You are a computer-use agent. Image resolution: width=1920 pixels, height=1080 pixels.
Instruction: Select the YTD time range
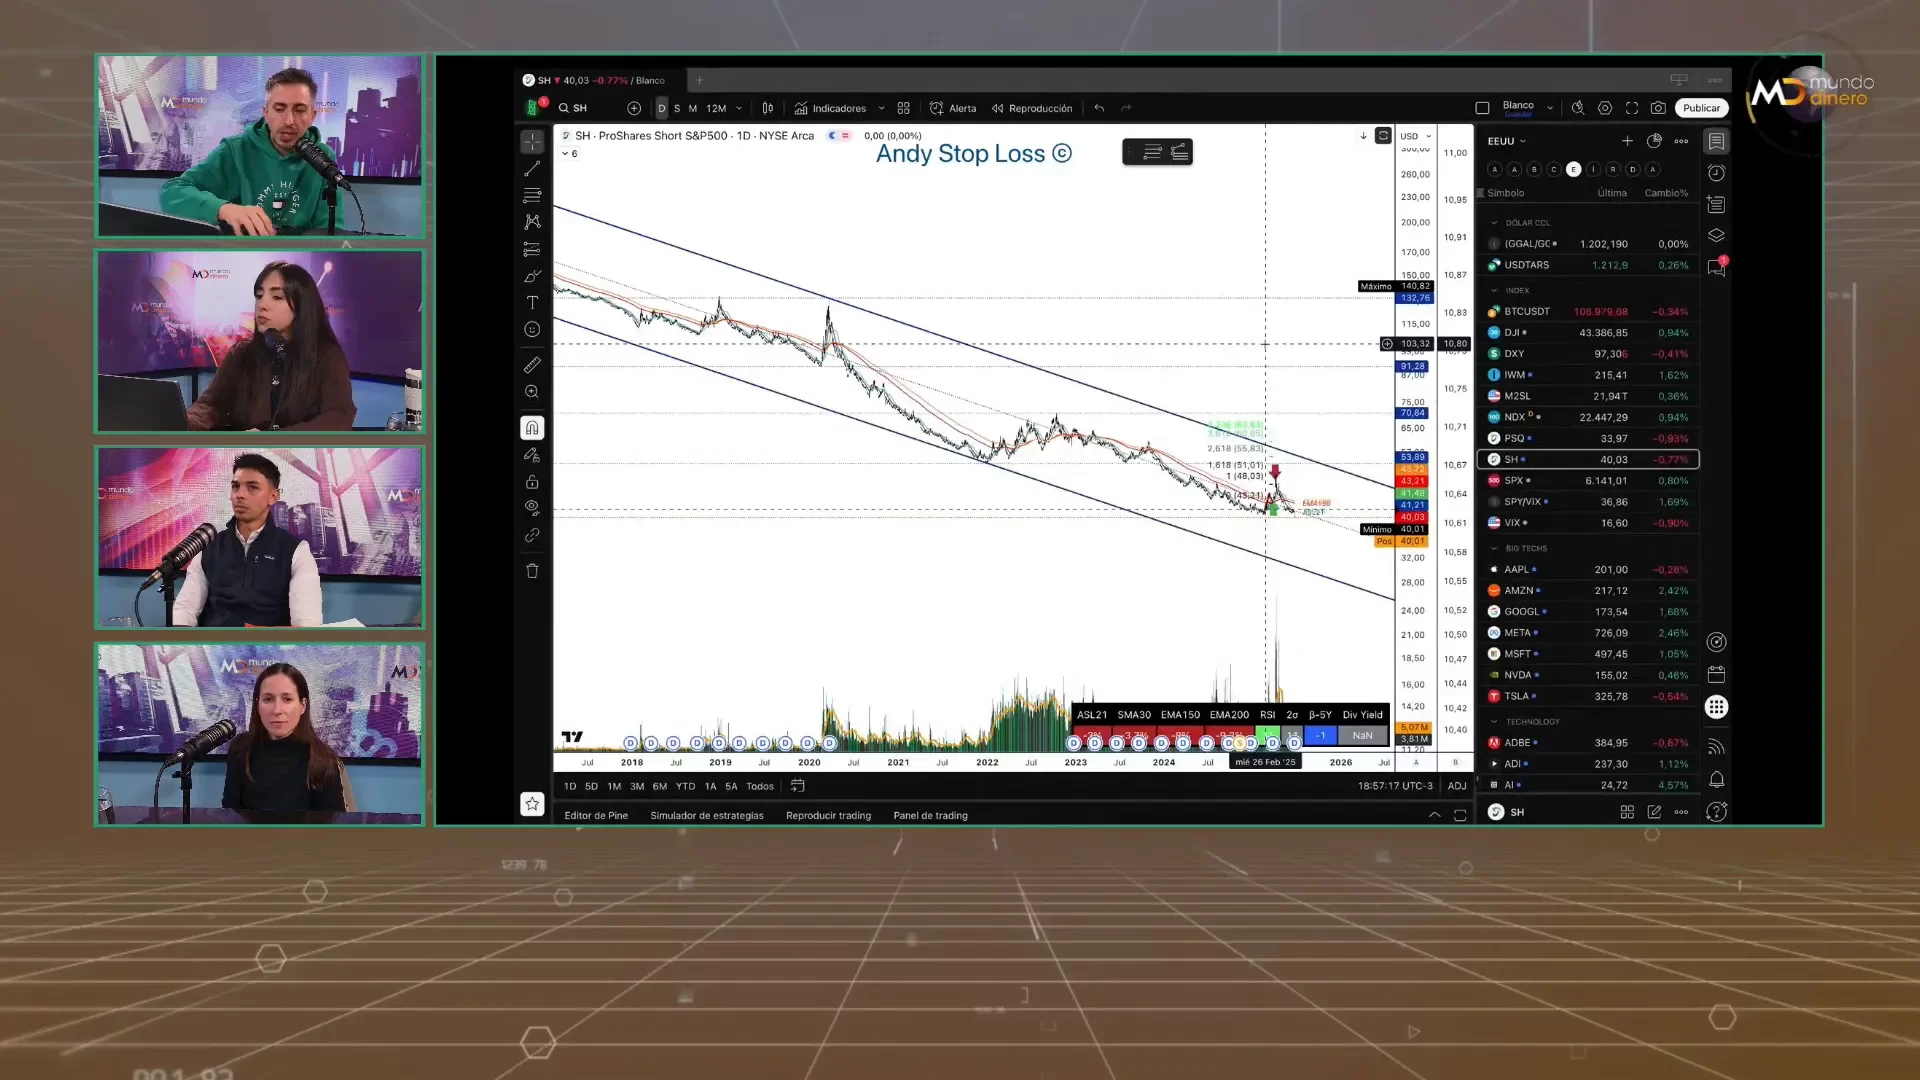pos(685,787)
